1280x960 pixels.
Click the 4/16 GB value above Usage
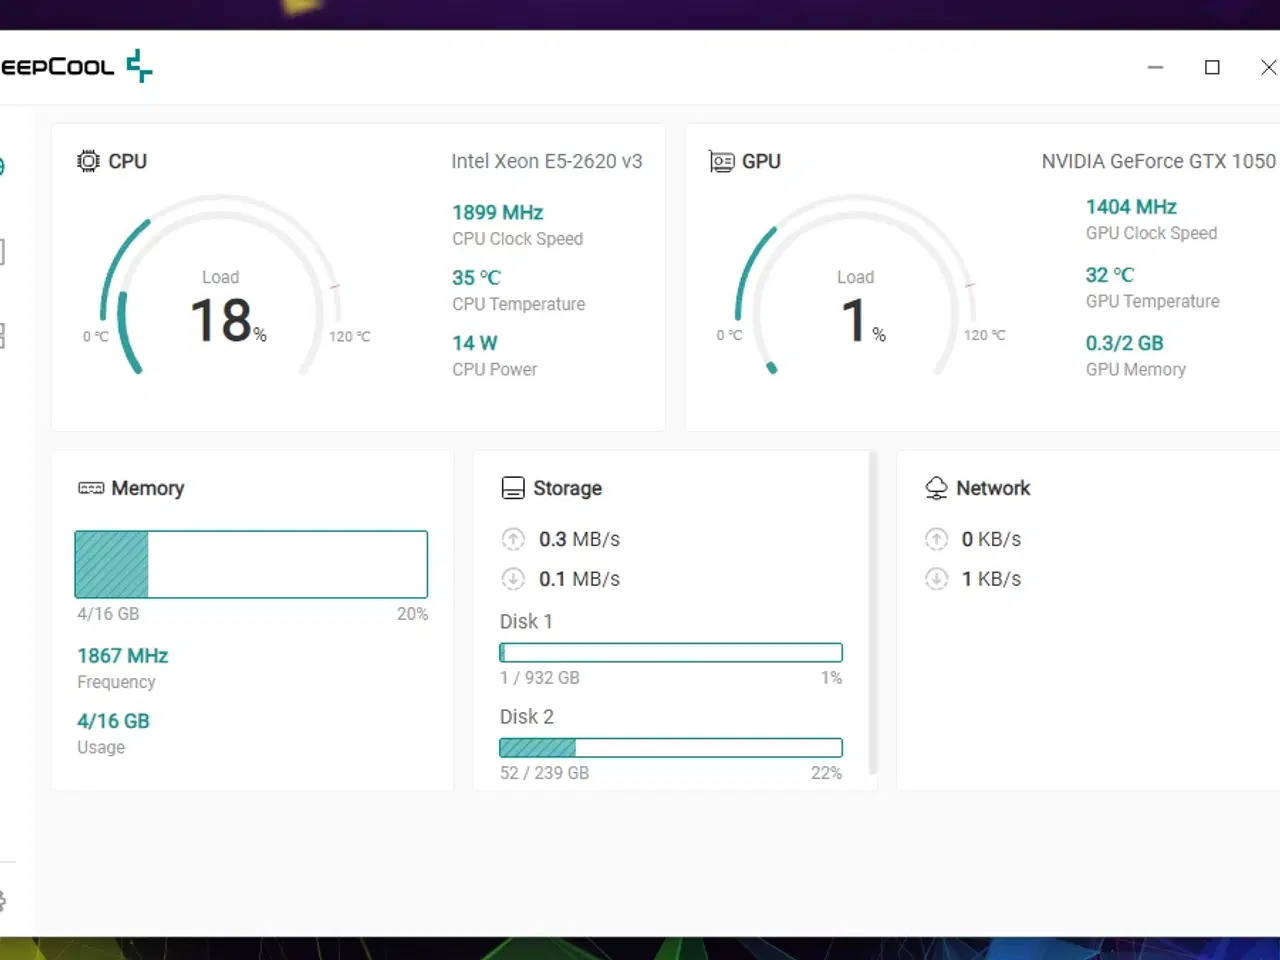tap(113, 720)
